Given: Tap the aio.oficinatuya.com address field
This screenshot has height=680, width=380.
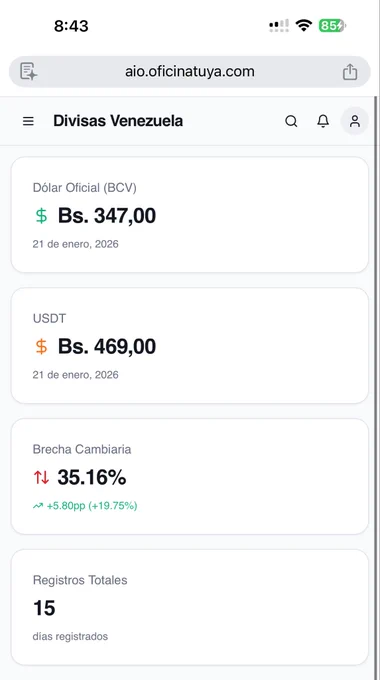Looking at the screenshot, I should pos(190,72).
